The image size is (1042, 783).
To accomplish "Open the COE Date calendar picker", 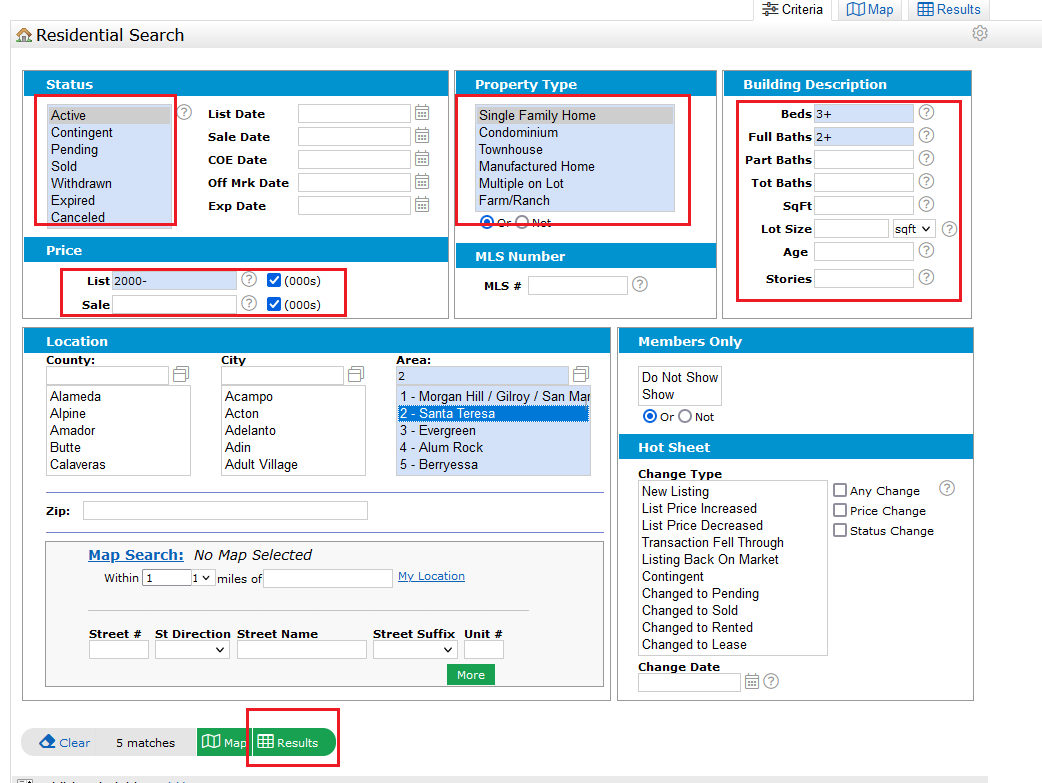I will point(422,159).
